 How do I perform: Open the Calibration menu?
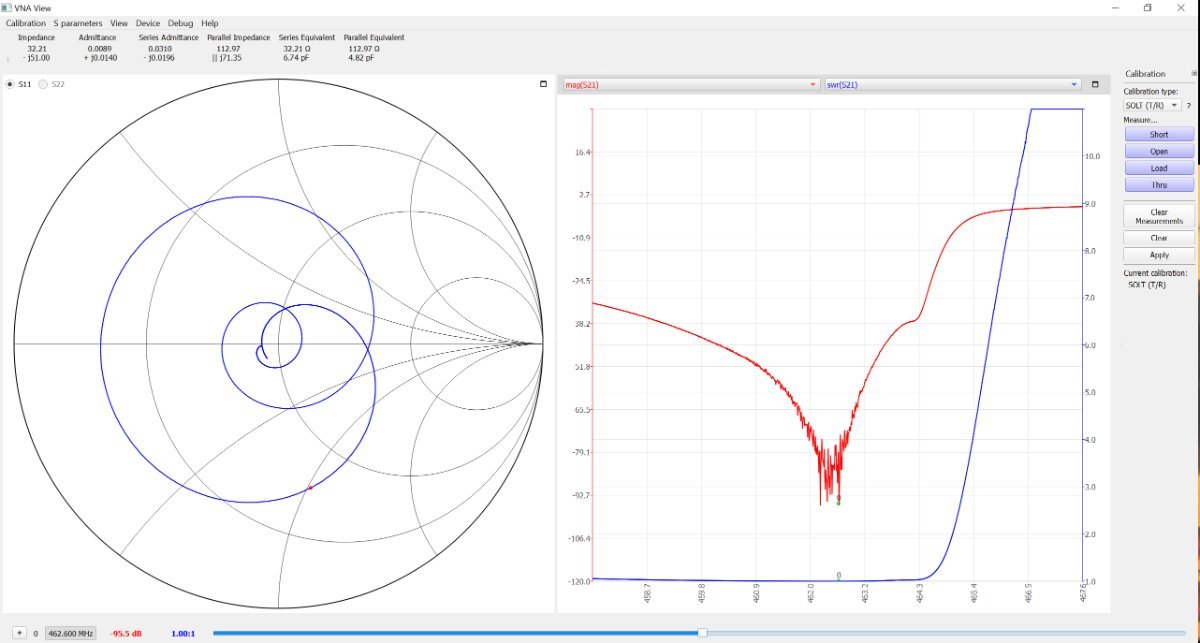26,23
